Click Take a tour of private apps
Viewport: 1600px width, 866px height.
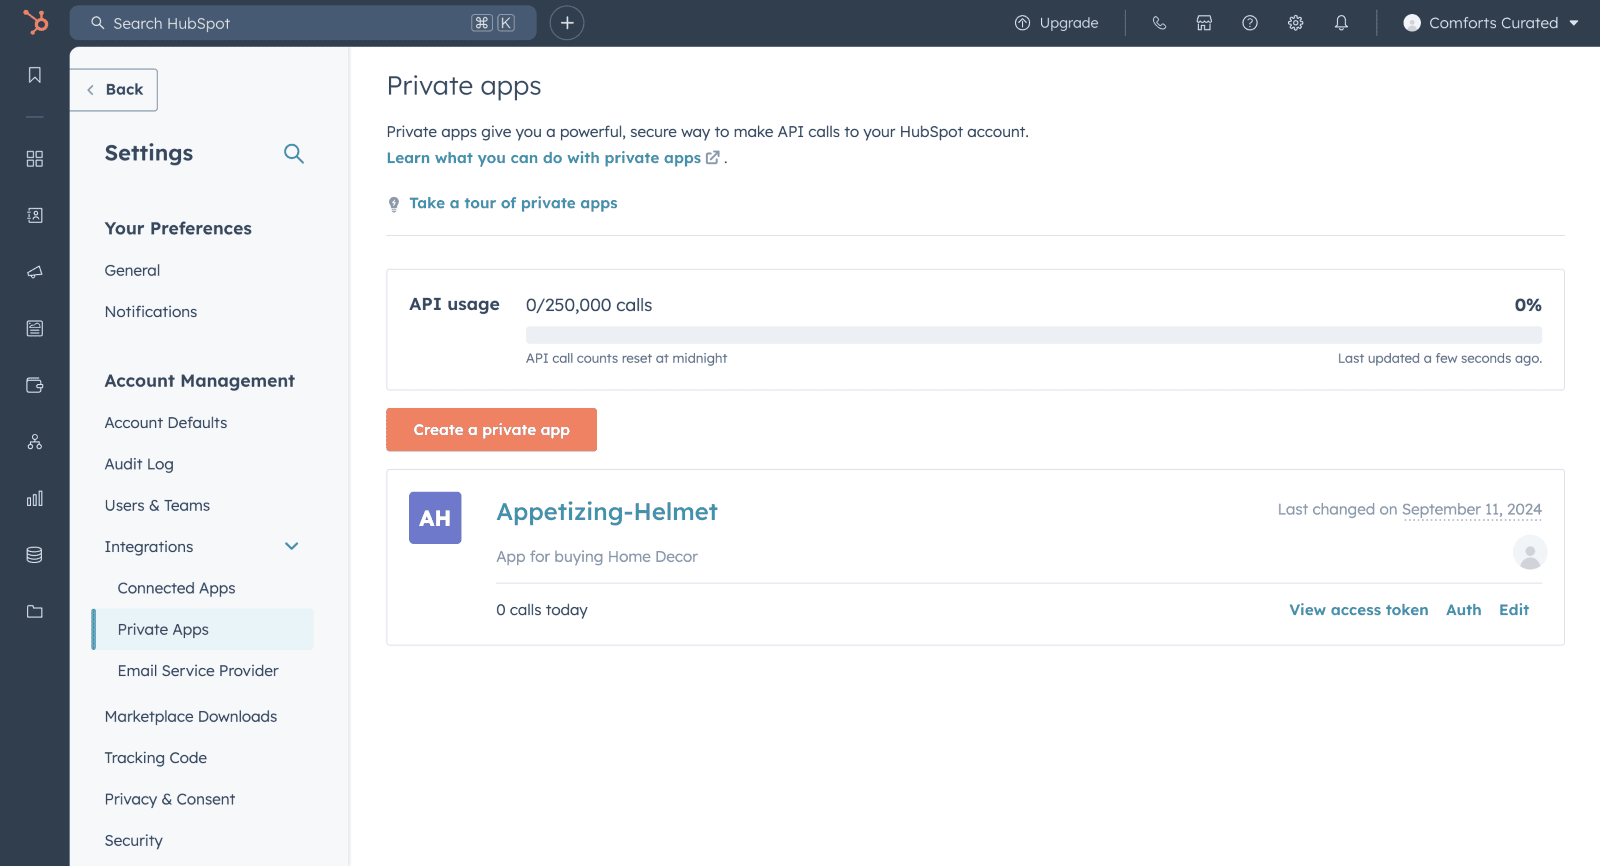(x=513, y=203)
